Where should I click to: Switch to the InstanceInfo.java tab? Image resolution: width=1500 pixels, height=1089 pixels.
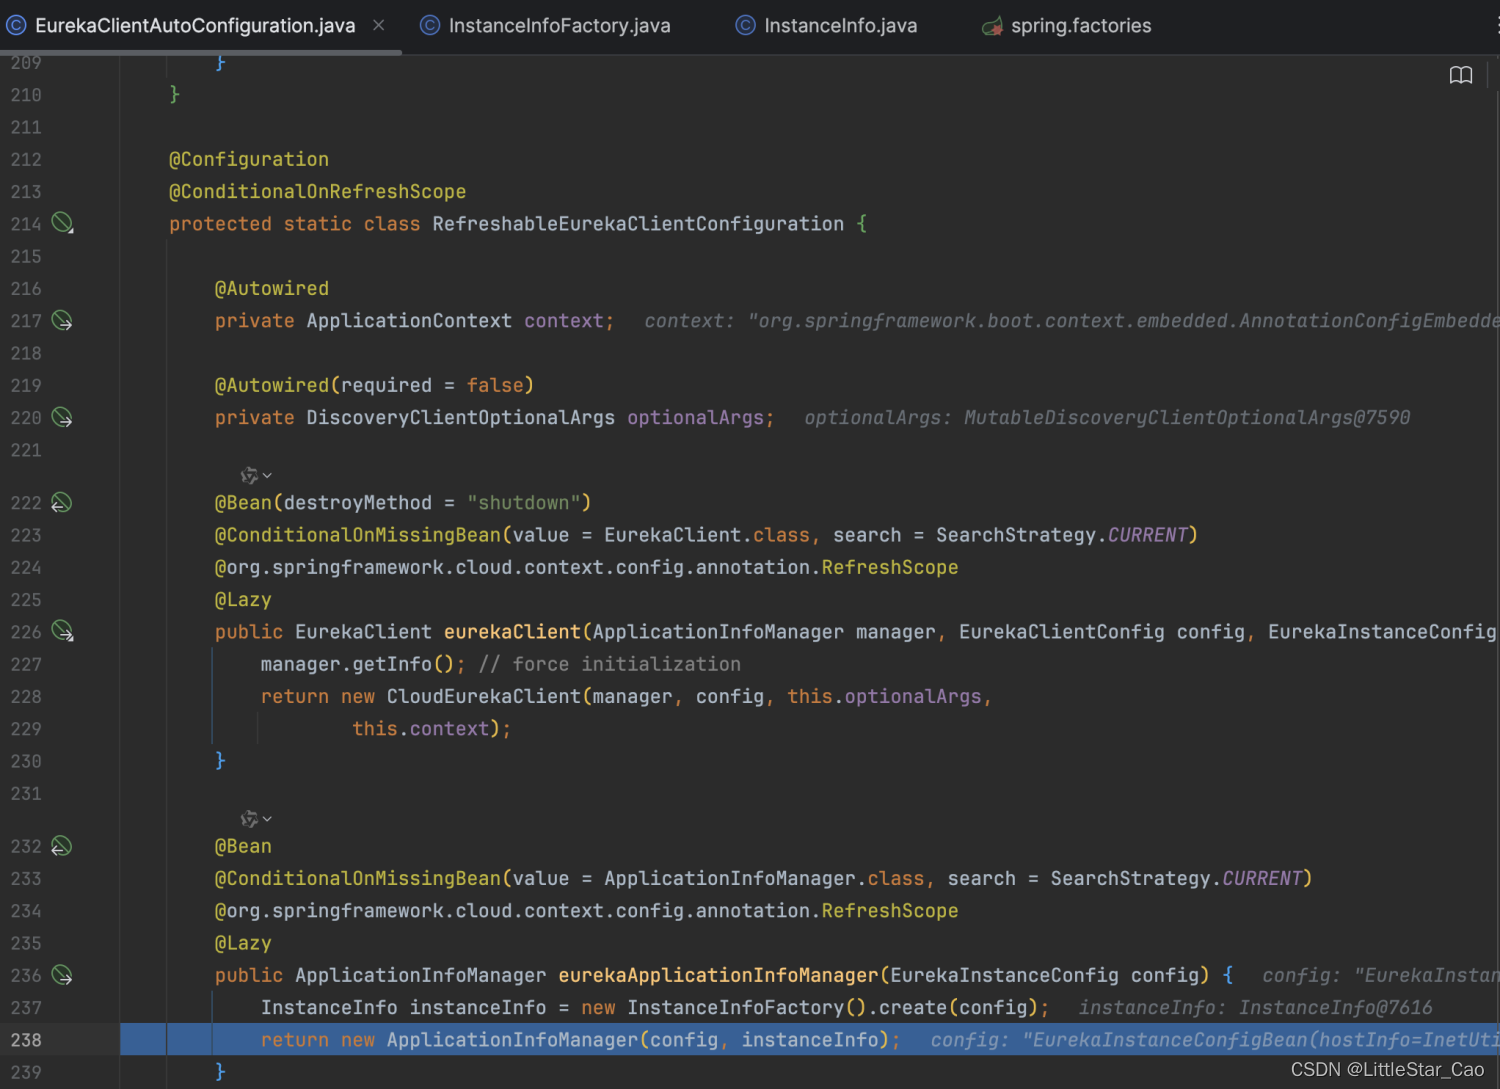click(840, 26)
